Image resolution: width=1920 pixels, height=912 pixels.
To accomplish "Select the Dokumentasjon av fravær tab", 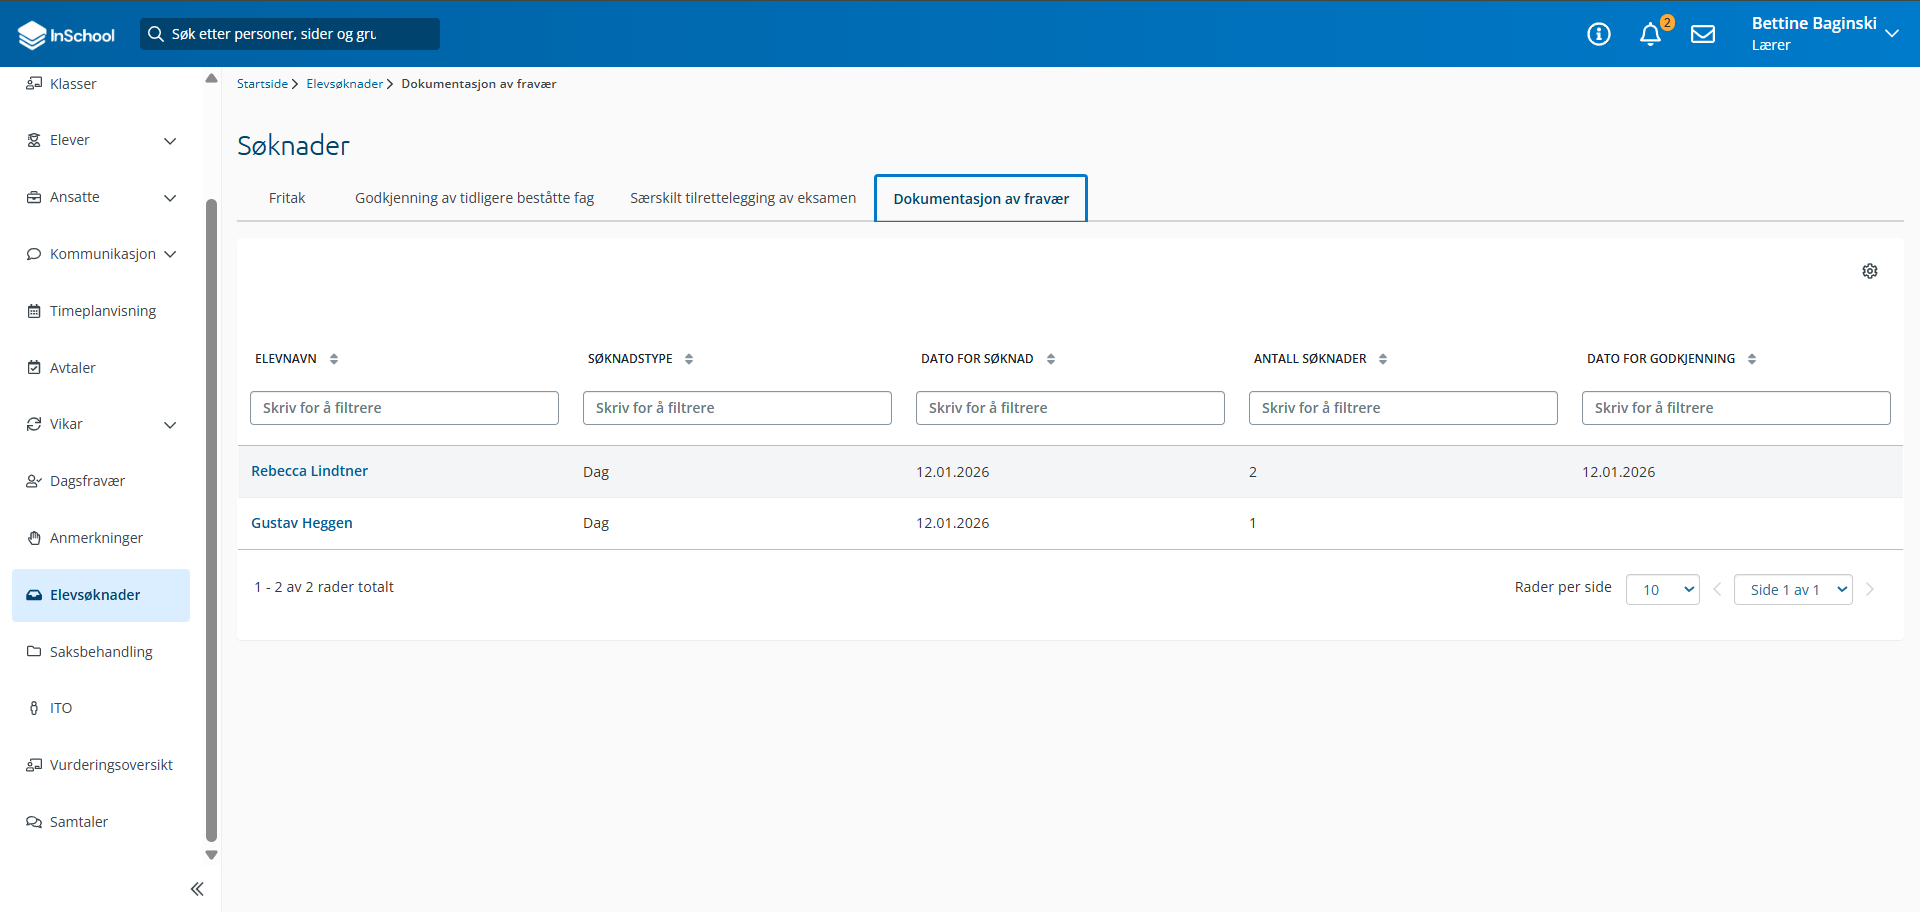I will tap(981, 199).
